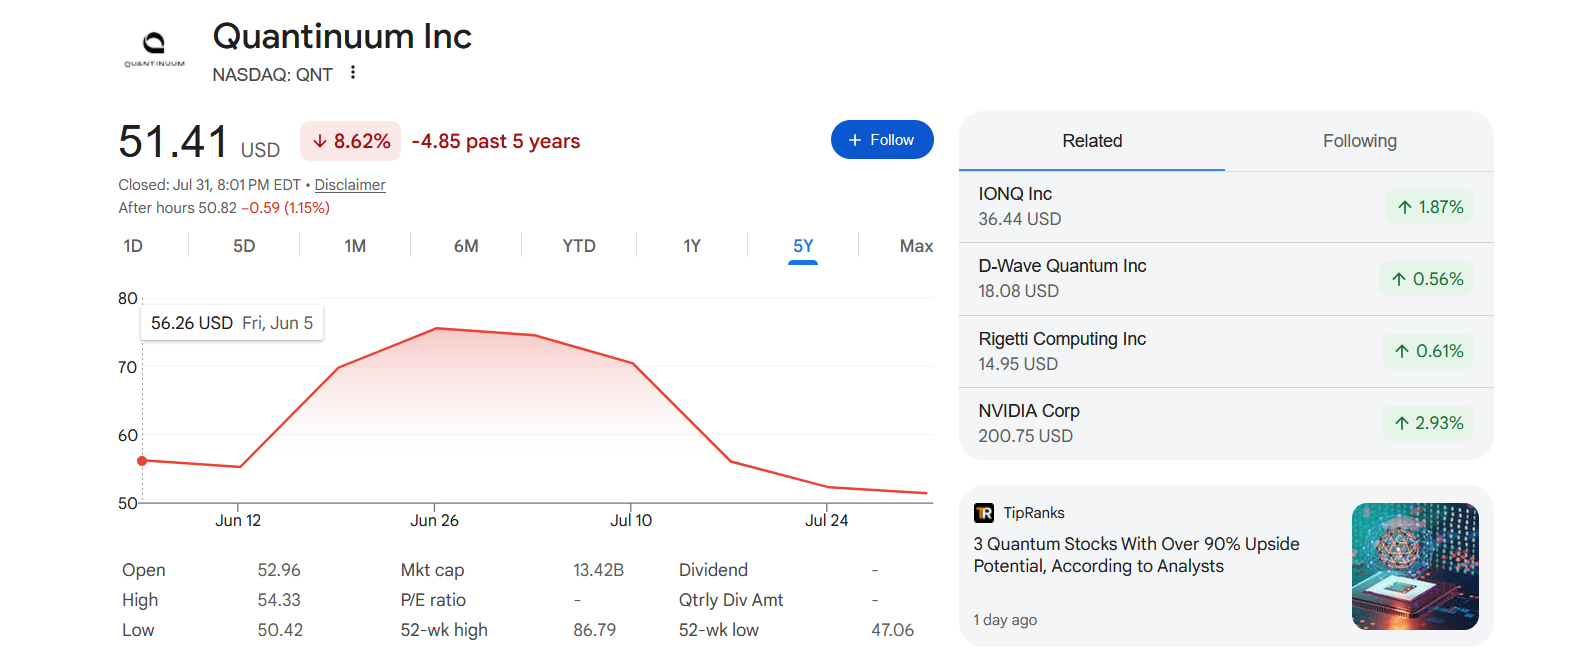Click the quantum chip article thumbnail
Screen dimensions: 1585x662
pyautogui.click(x=1415, y=566)
